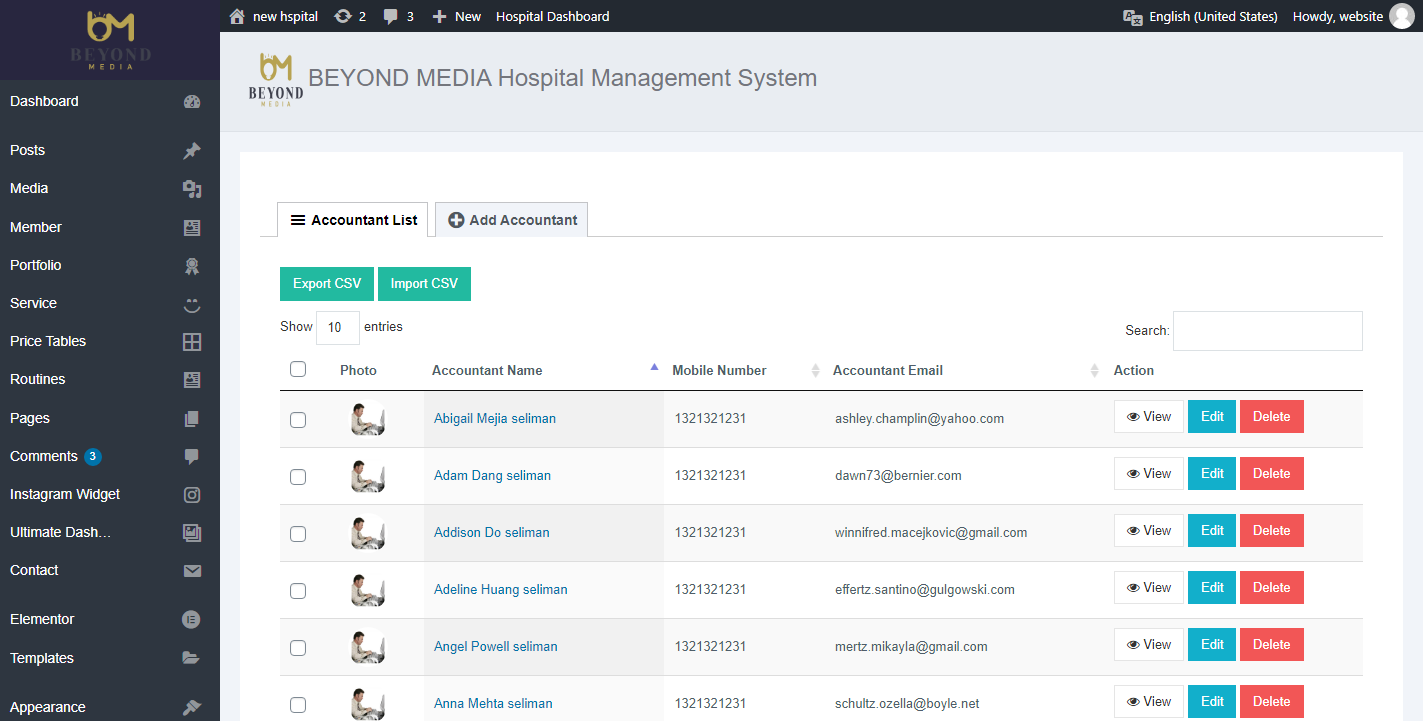Toggle the select-all checkbox in table header
Viewport: 1423px width, 721px height.
pos(298,369)
